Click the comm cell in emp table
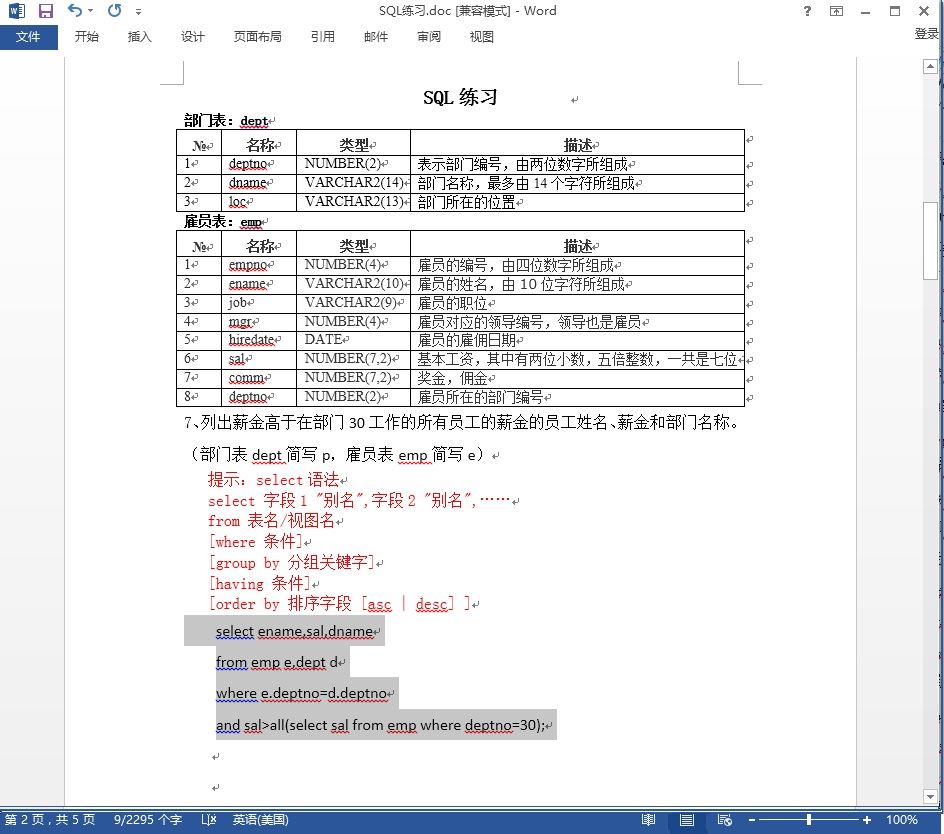944x834 pixels. (259, 378)
